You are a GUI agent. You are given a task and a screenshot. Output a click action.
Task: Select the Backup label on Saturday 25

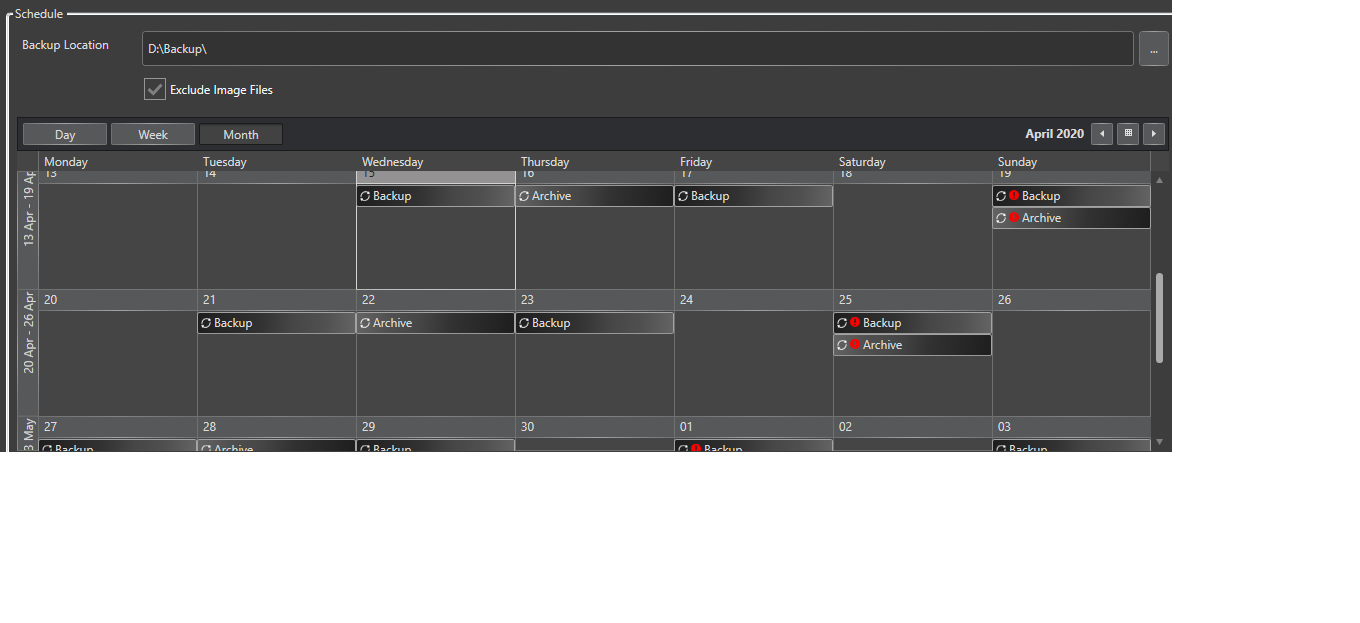[882, 323]
